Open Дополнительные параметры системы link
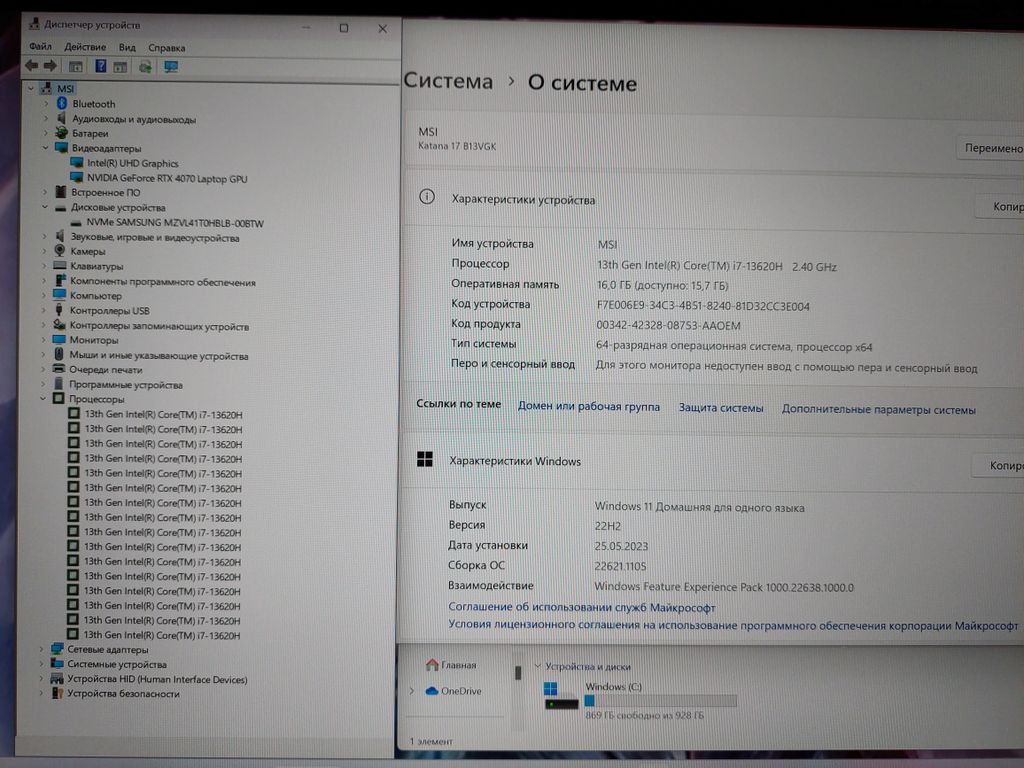The height and width of the screenshot is (768, 1024). pyautogui.click(x=878, y=409)
